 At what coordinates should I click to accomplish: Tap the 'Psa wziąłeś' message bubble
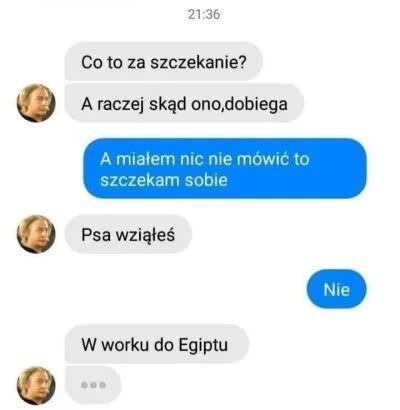pyautogui.click(x=128, y=234)
